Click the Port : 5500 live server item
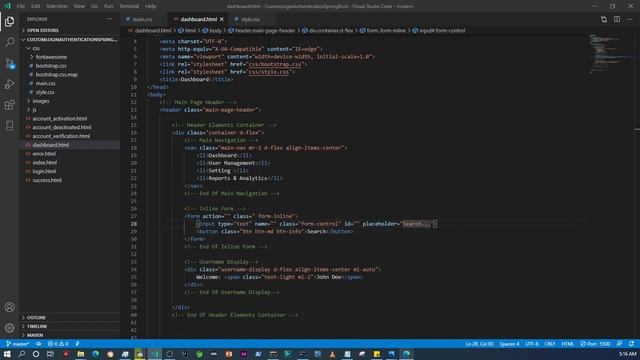The height and width of the screenshot is (360, 640). point(595,344)
